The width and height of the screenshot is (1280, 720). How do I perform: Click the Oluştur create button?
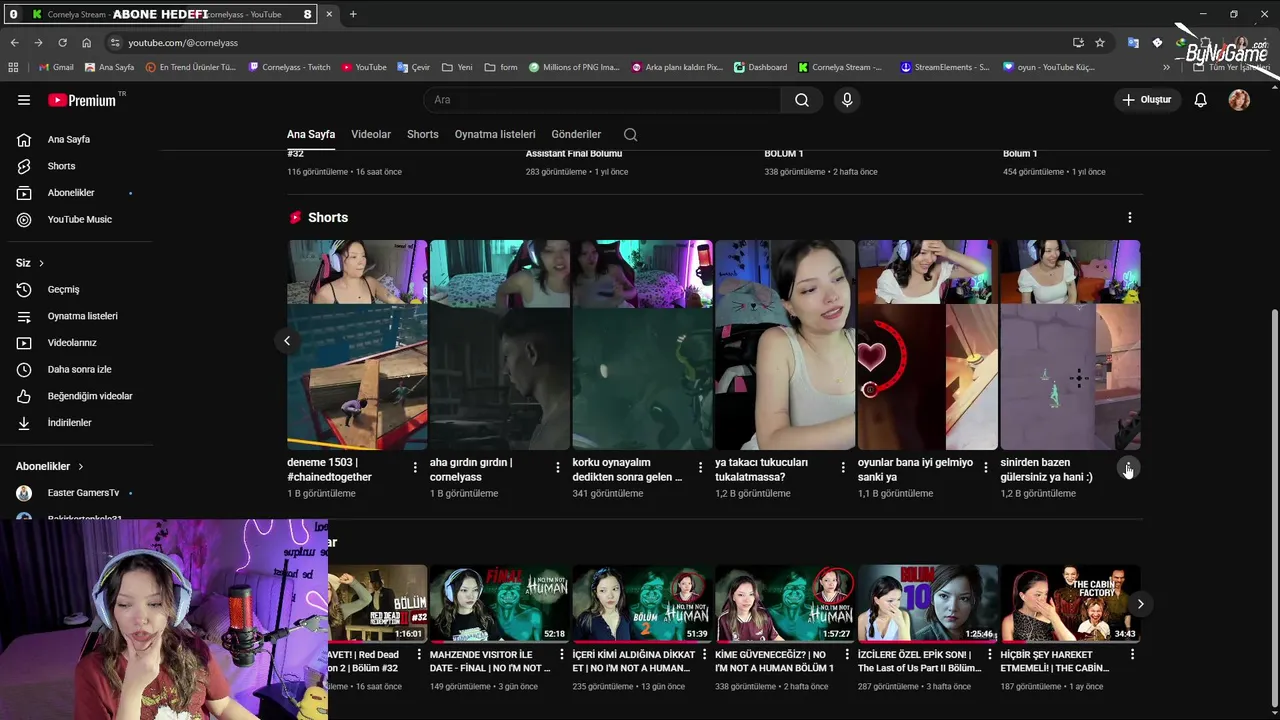[1146, 100]
